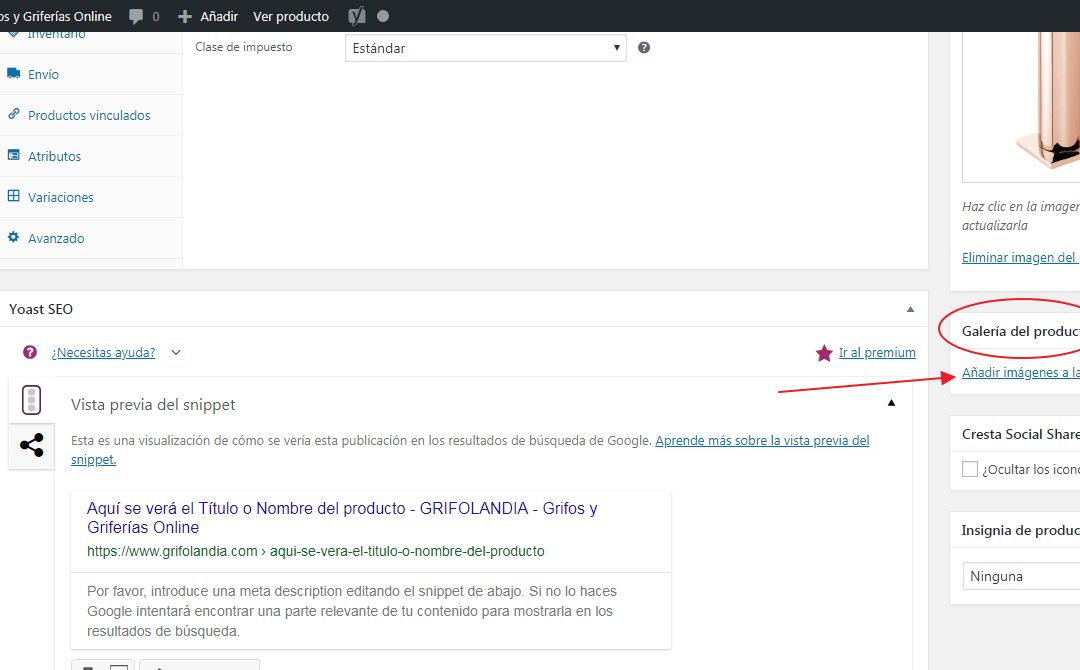Click Añadir in the admin bar
This screenshot has width=1080, height=670.
219,16
